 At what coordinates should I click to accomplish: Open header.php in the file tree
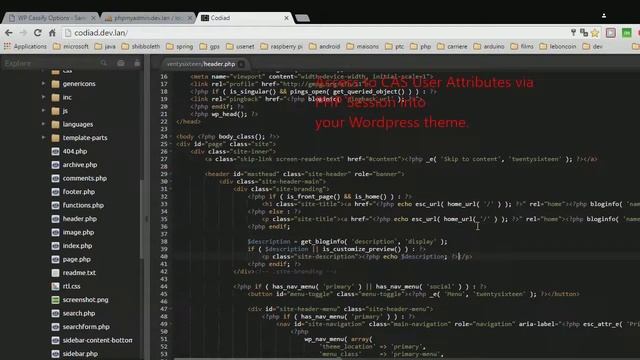pos(80,218)
